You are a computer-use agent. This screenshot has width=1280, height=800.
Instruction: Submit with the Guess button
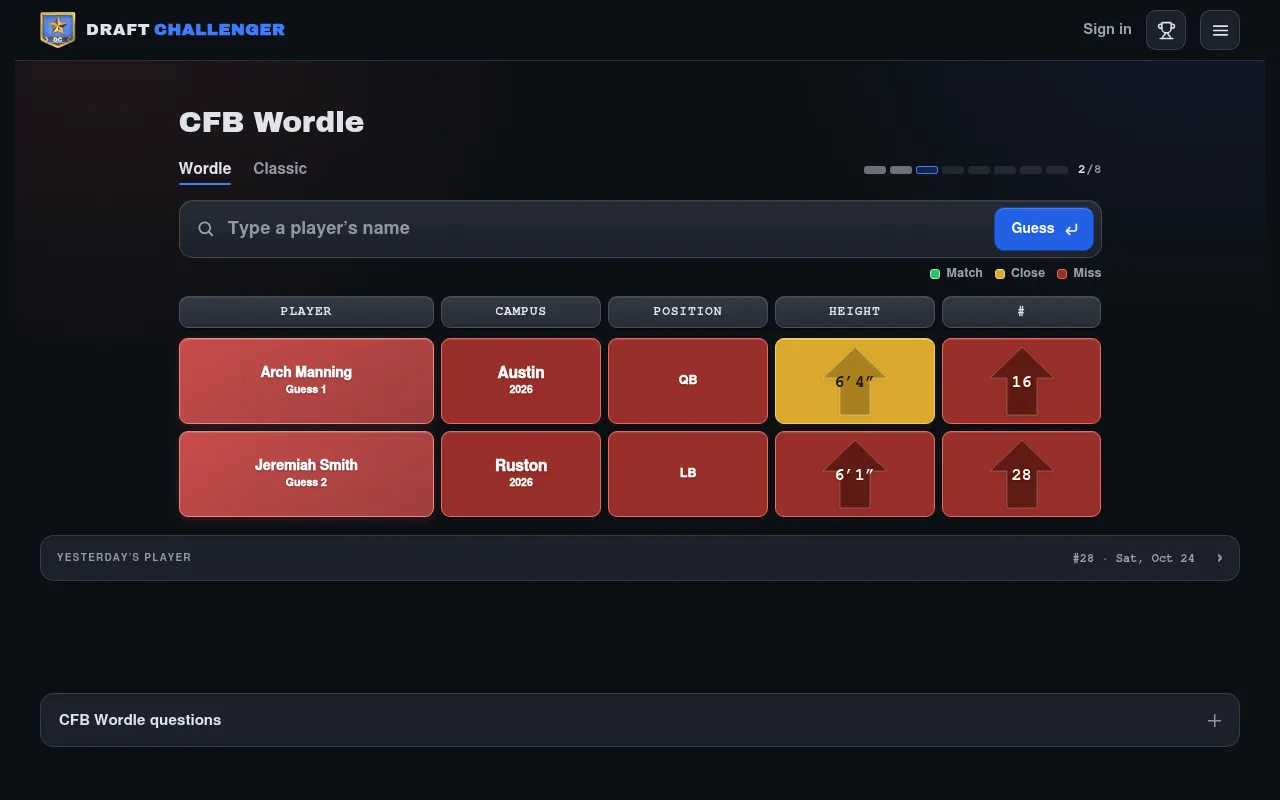(x=1044, y=229)
